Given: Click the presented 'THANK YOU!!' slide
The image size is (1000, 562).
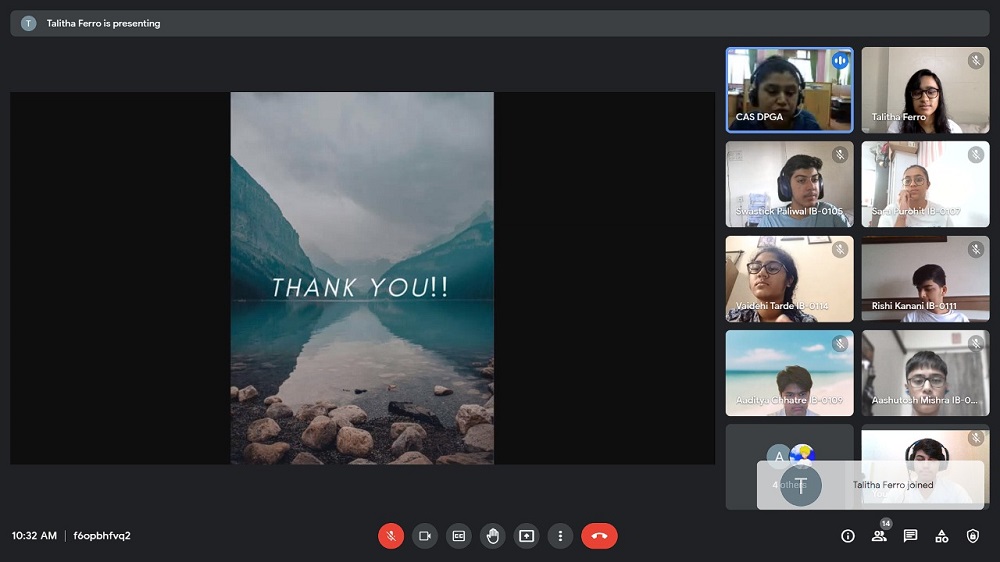Looking at the screenshot, I should click(x=362, y=278).
